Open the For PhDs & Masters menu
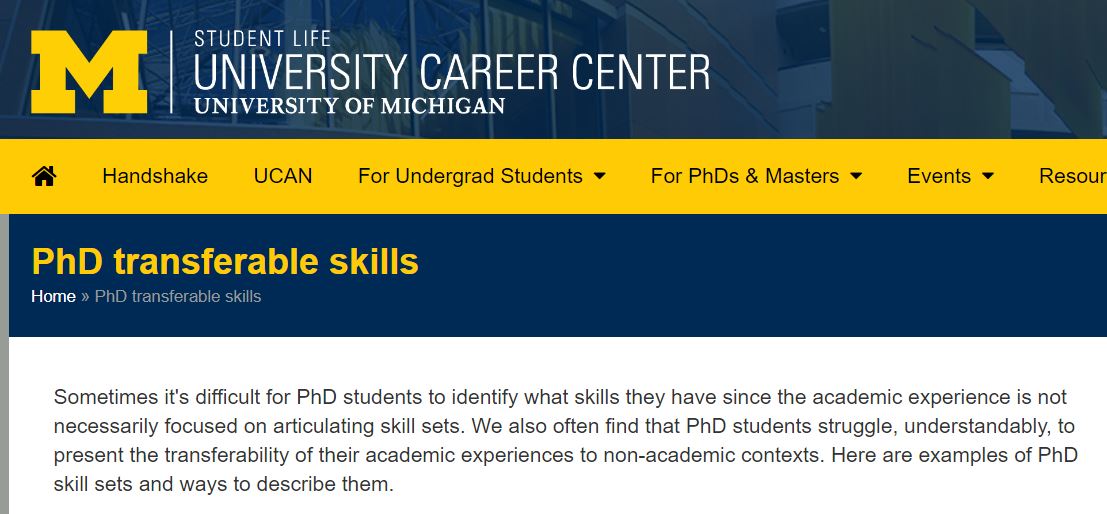The image size is (1107, 514). pyautogui.click(x=744, y=176)
